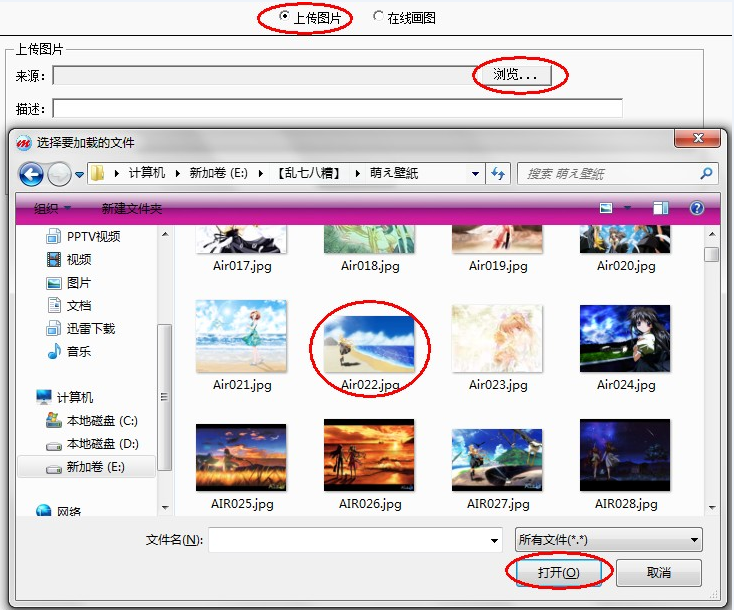Select the AIR028.jpg night sky thumbnail
This screenshot has height=610, width=734.
pyautogui.click(x=625, y=455)
